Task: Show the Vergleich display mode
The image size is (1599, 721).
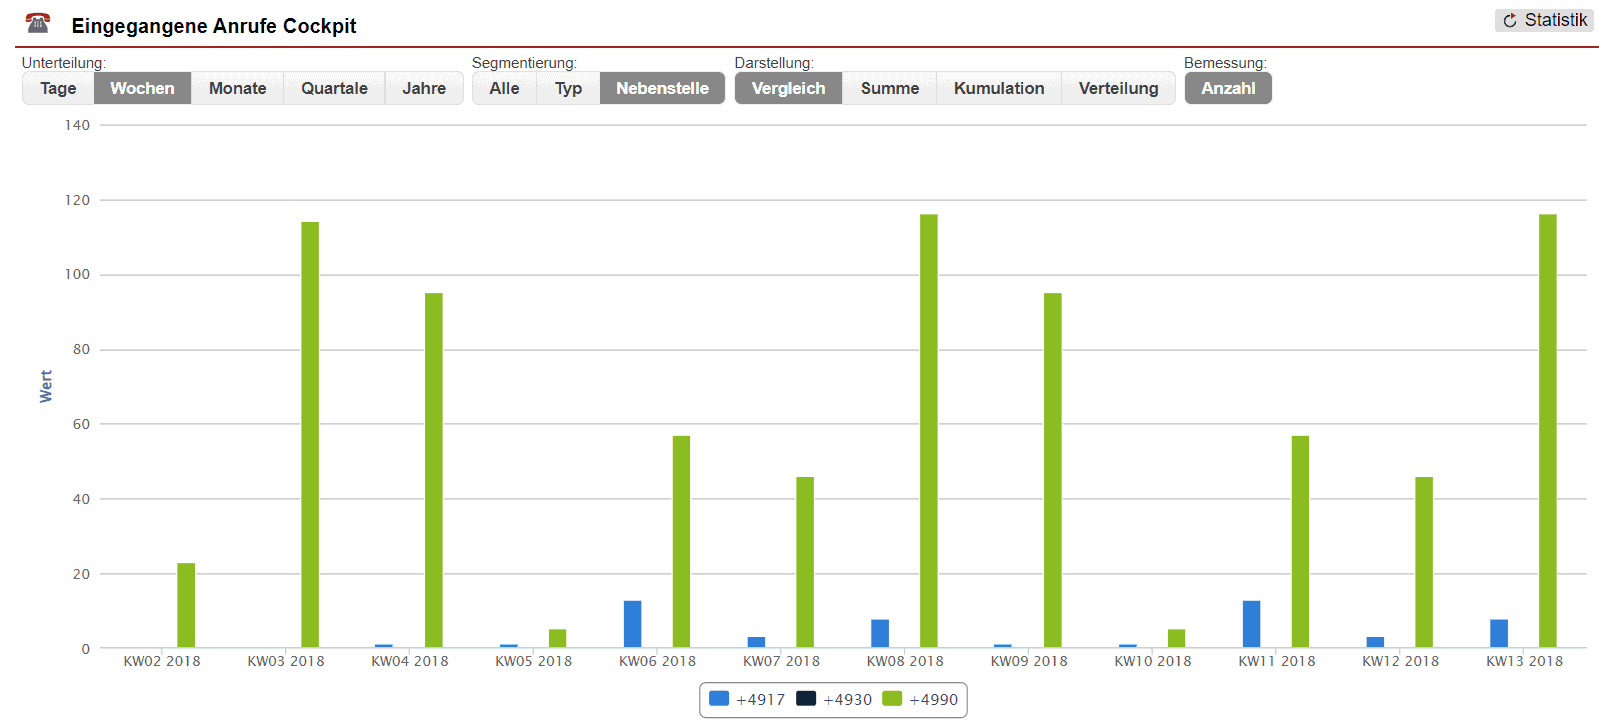Action: coord(788,88)
